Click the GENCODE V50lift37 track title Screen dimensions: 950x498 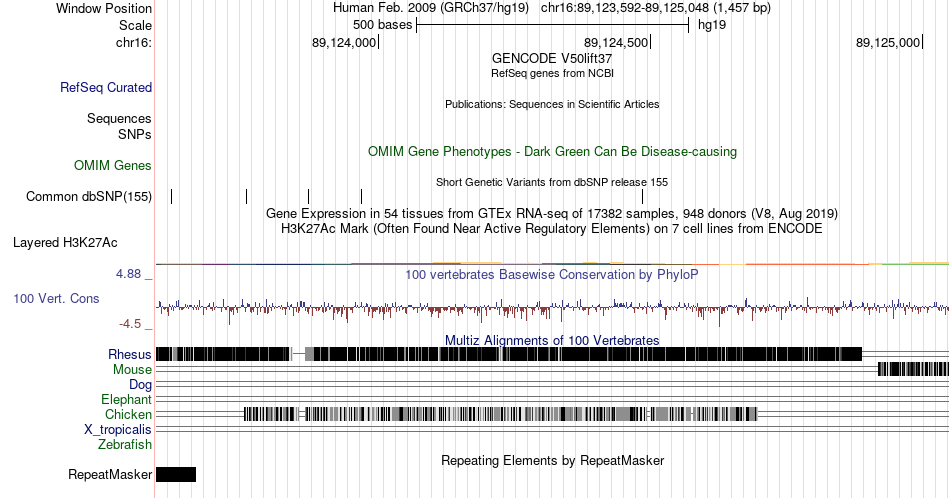552,59
